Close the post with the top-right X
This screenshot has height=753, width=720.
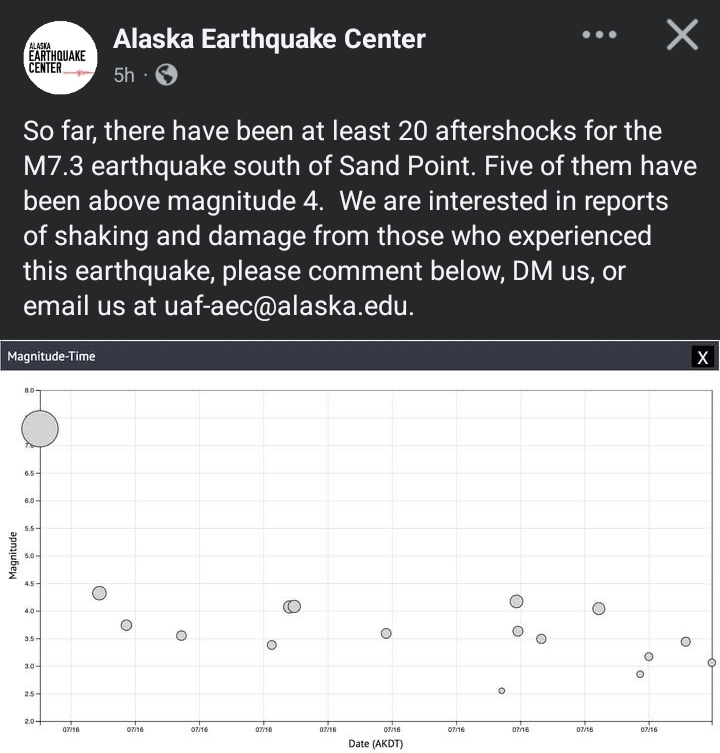pyautogui.click(x=682, y=36)
